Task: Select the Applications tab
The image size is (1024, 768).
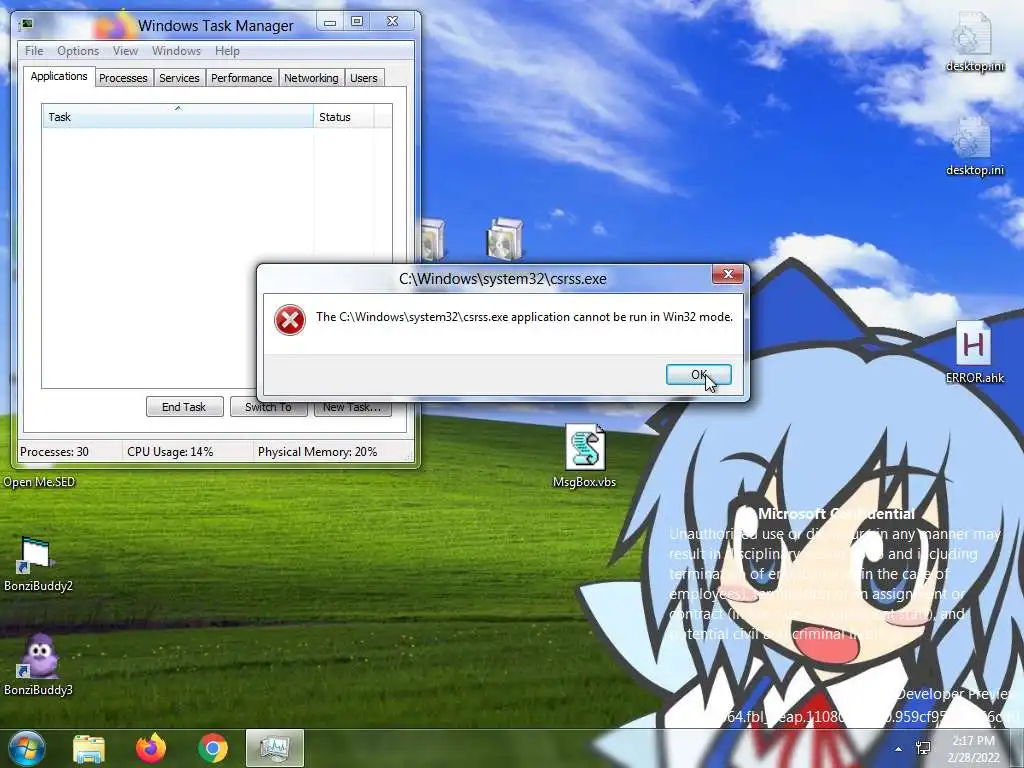Action: pyautogui.click(x=59, y=76)
